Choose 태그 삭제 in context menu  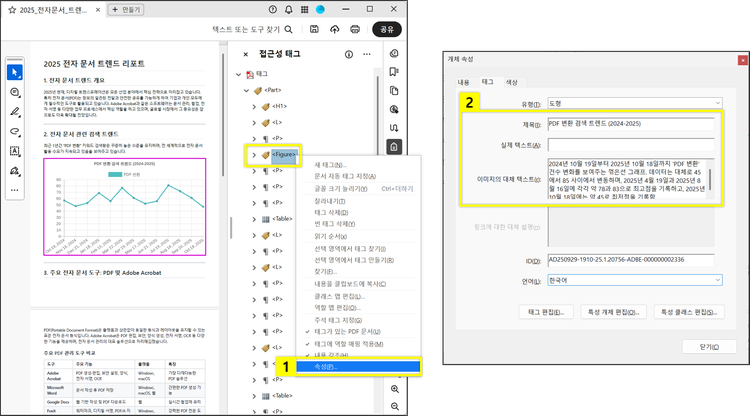coord(331,212)
